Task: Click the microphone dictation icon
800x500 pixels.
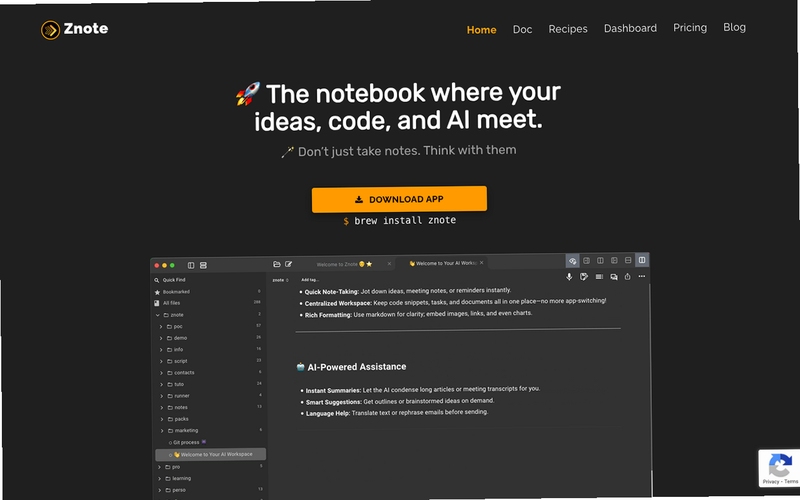Action: pyautogui.click(x=569, y=277)
